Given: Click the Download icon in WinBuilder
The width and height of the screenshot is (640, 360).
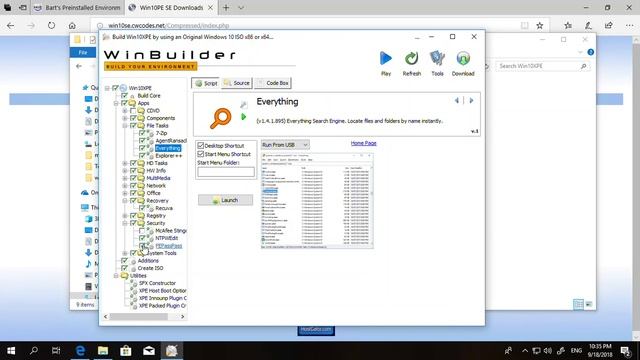Looking at the screenshot, I should click(x=463, y=59).
